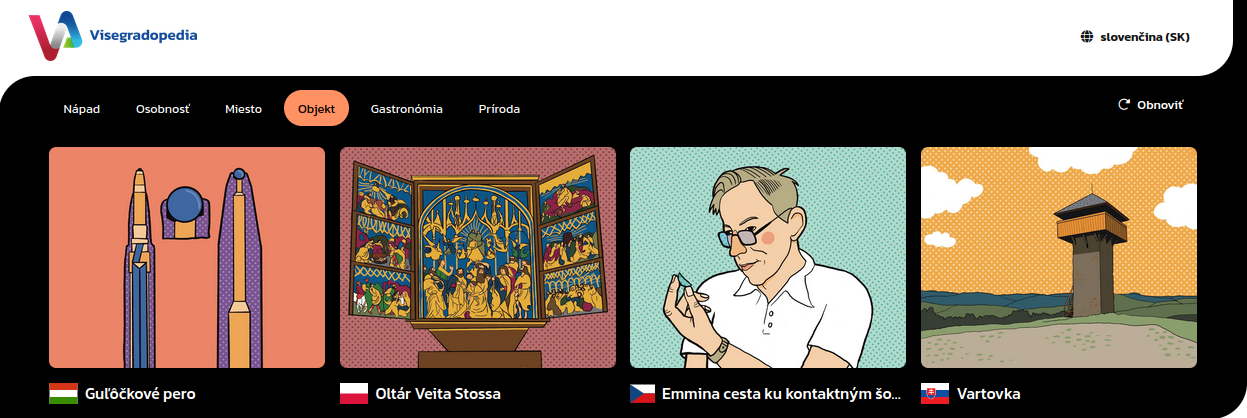Click the refresh arrow icon beside Obnoviť
The height and width of the screenshot is (418, 1247).
pos(1123,104)
